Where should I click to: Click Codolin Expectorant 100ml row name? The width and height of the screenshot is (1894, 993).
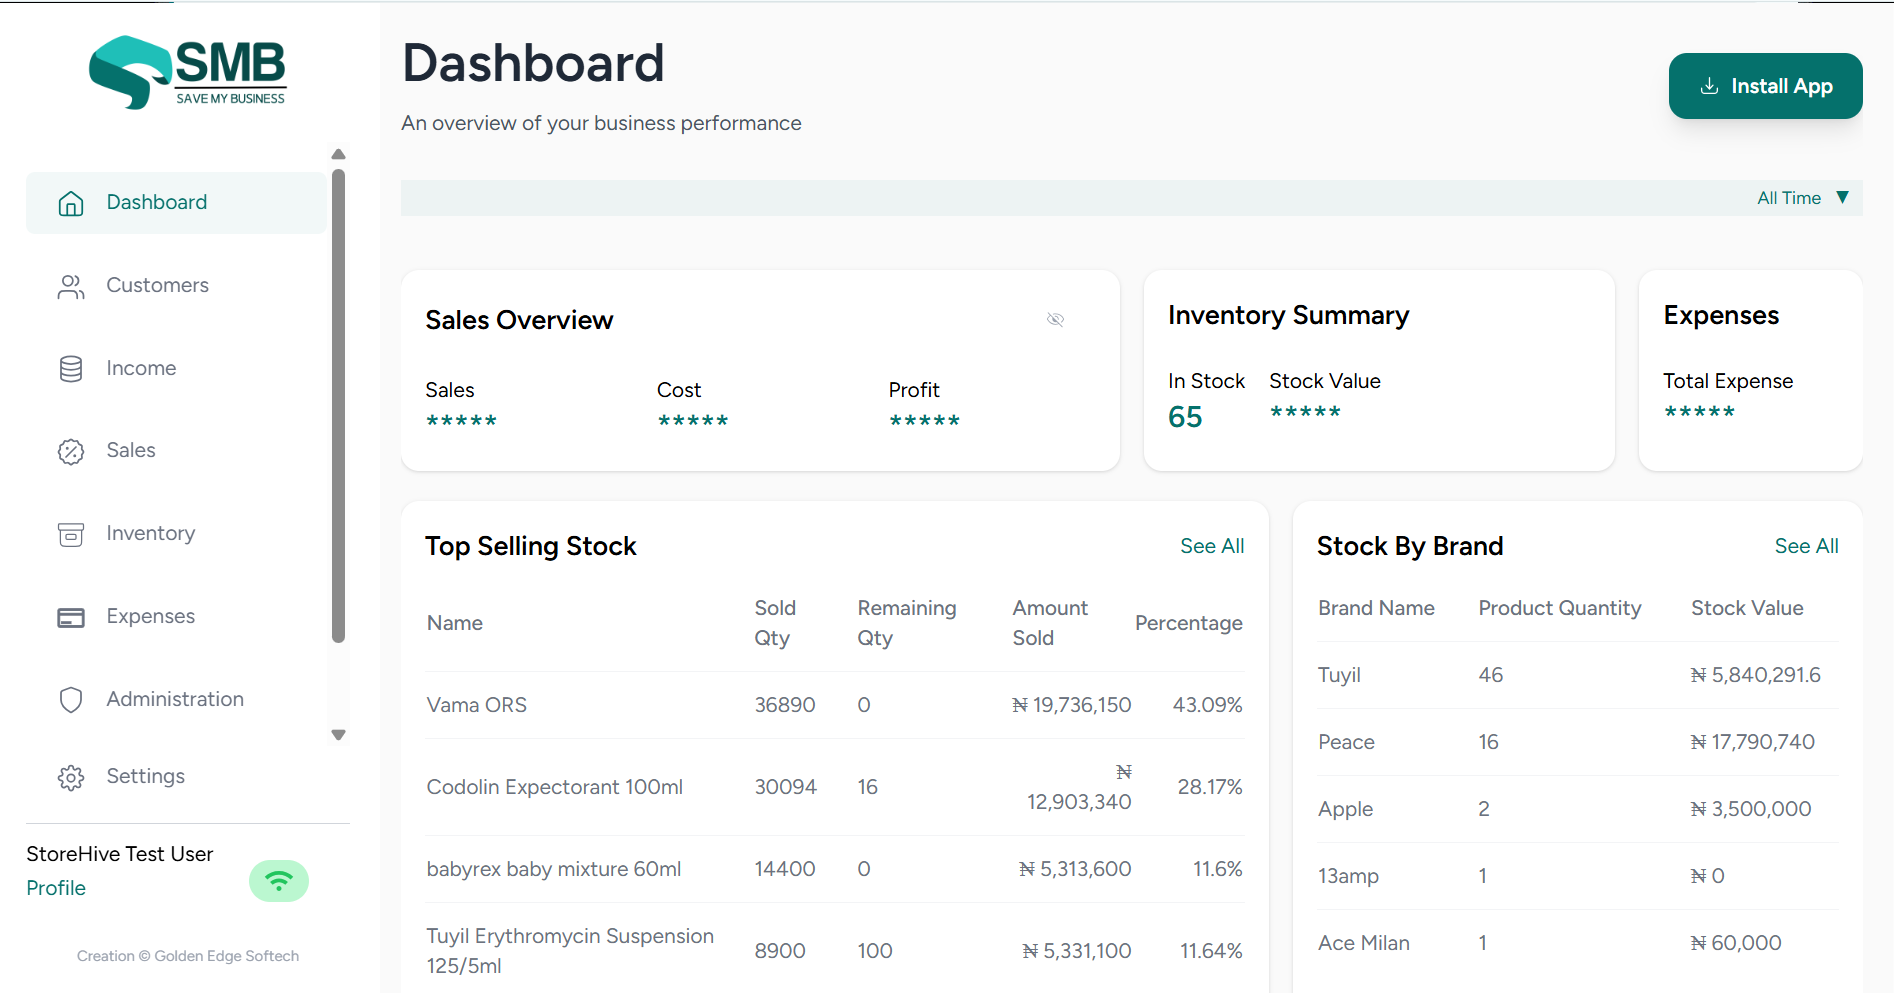555,787
